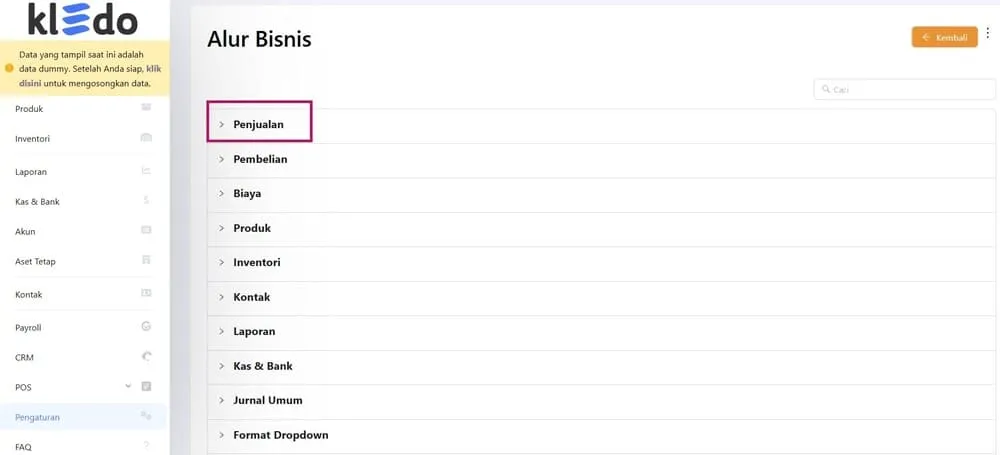Open Pengaturan in the sidebar menu
This screenshot has width=1000, height=455.
coord(38,417)
